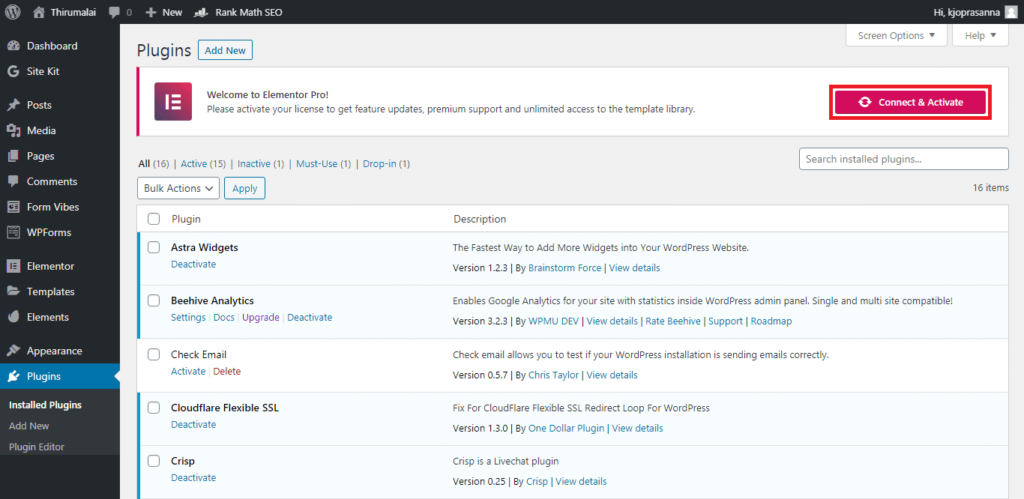
Task: Open Installed Plugins submenu item
Action: tap(45, 405)
